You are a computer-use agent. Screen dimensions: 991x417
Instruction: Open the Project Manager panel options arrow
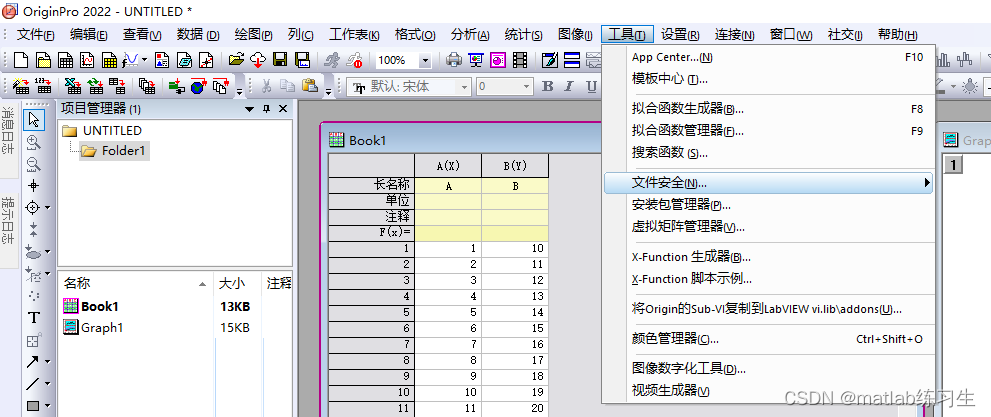tap(250, 109)
